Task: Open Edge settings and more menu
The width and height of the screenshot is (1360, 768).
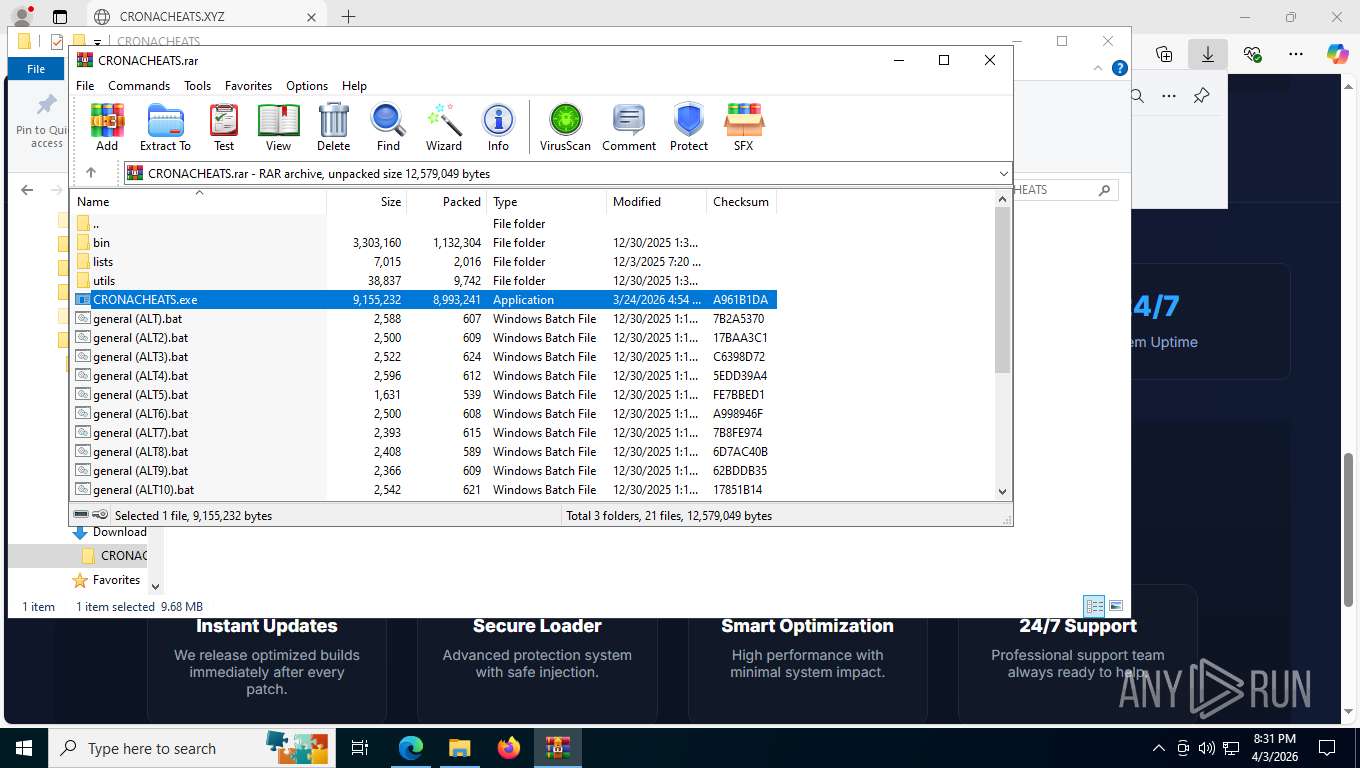Action: (1296, 54)
